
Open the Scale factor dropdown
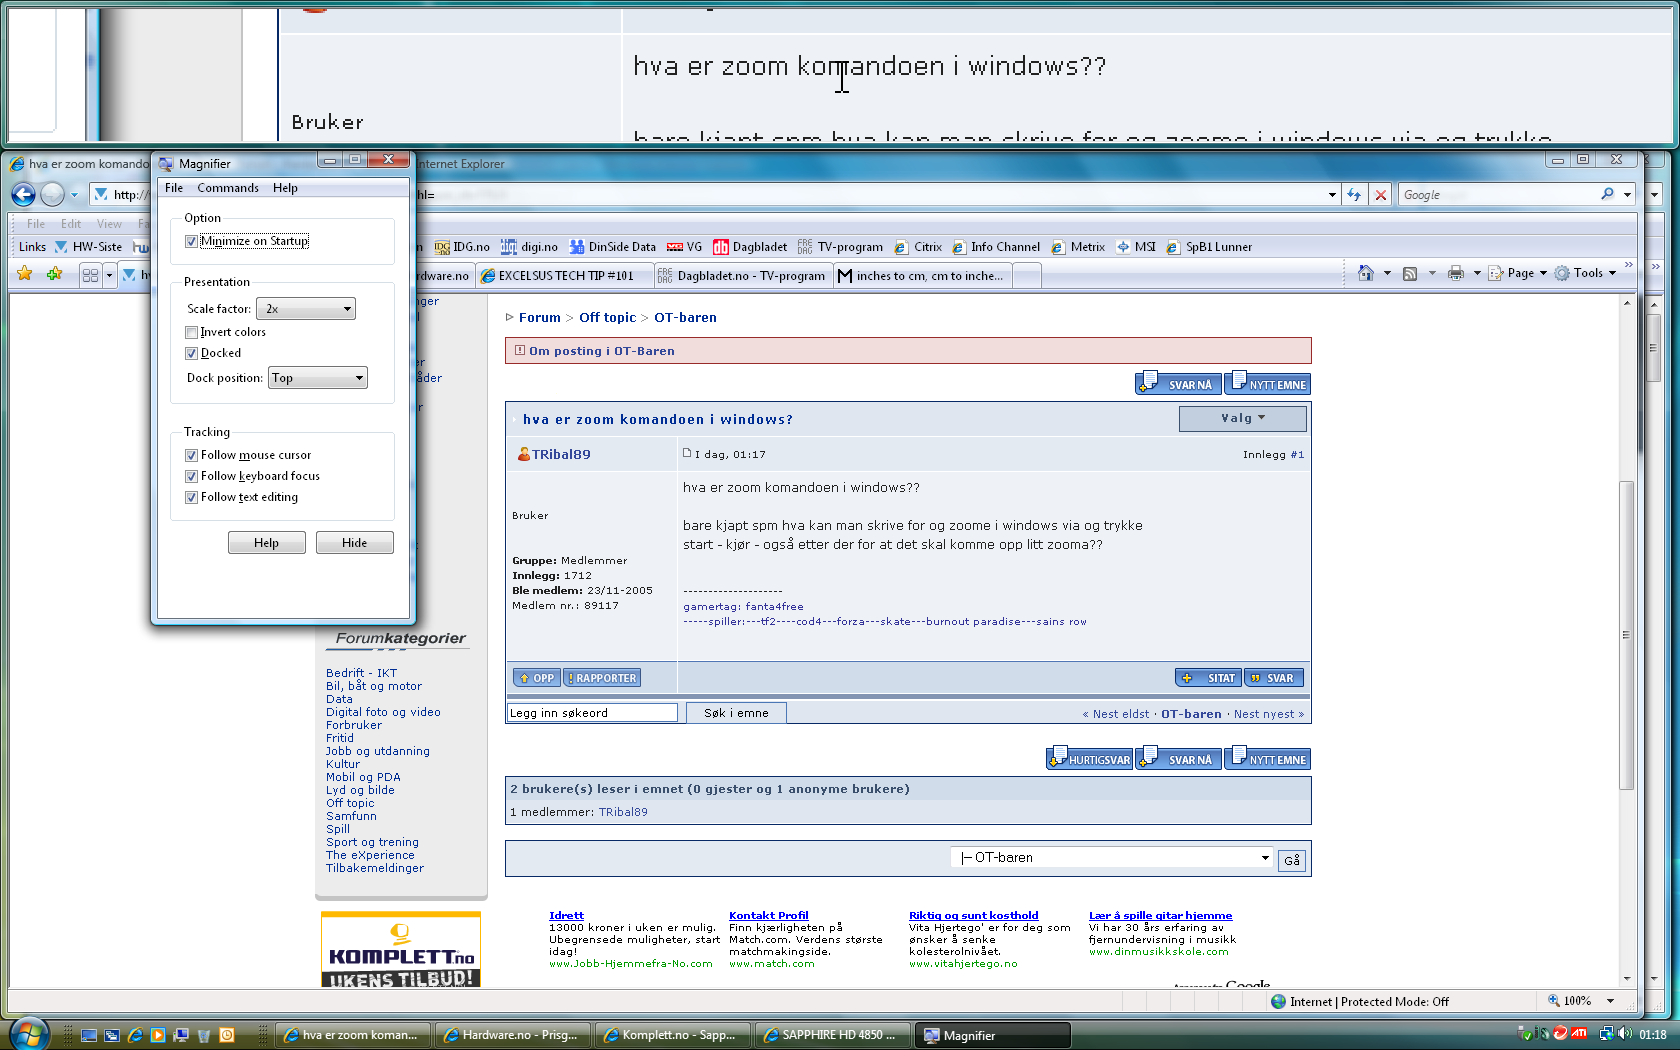click(306, 309)
